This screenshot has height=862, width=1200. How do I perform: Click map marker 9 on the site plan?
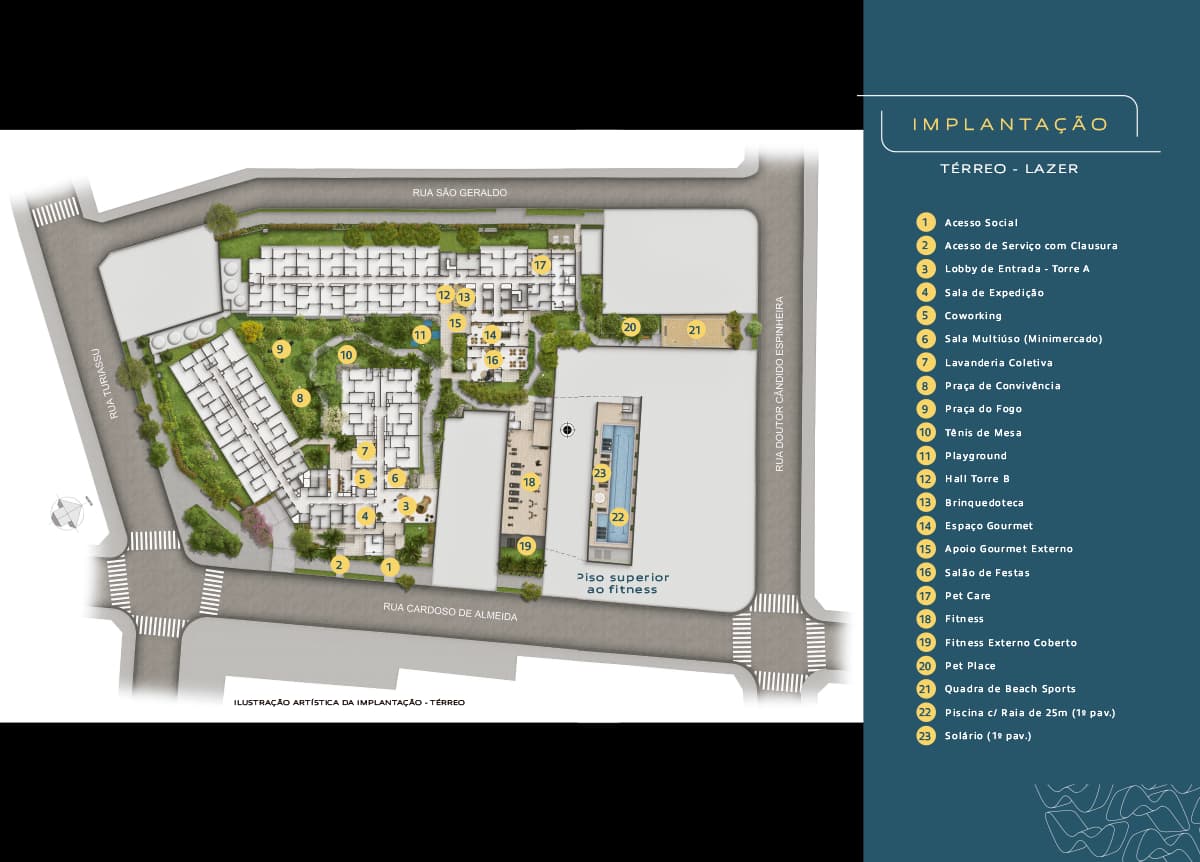281,349
